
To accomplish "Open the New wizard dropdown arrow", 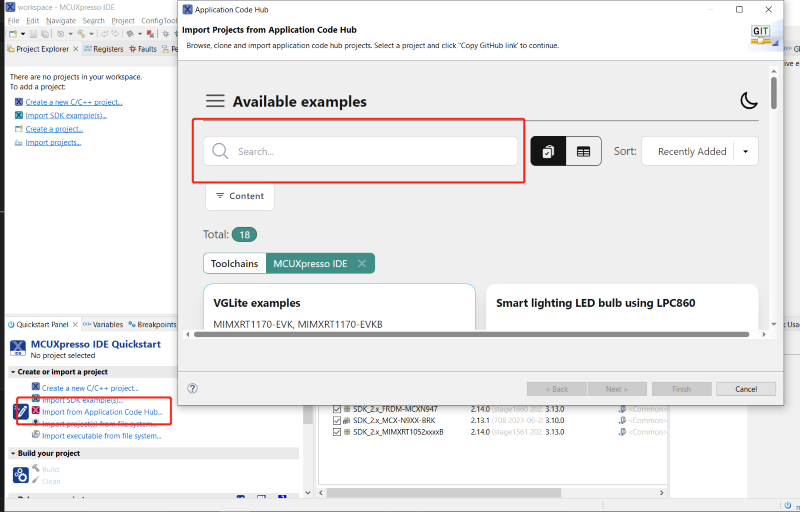I will [x=22, y=34].
